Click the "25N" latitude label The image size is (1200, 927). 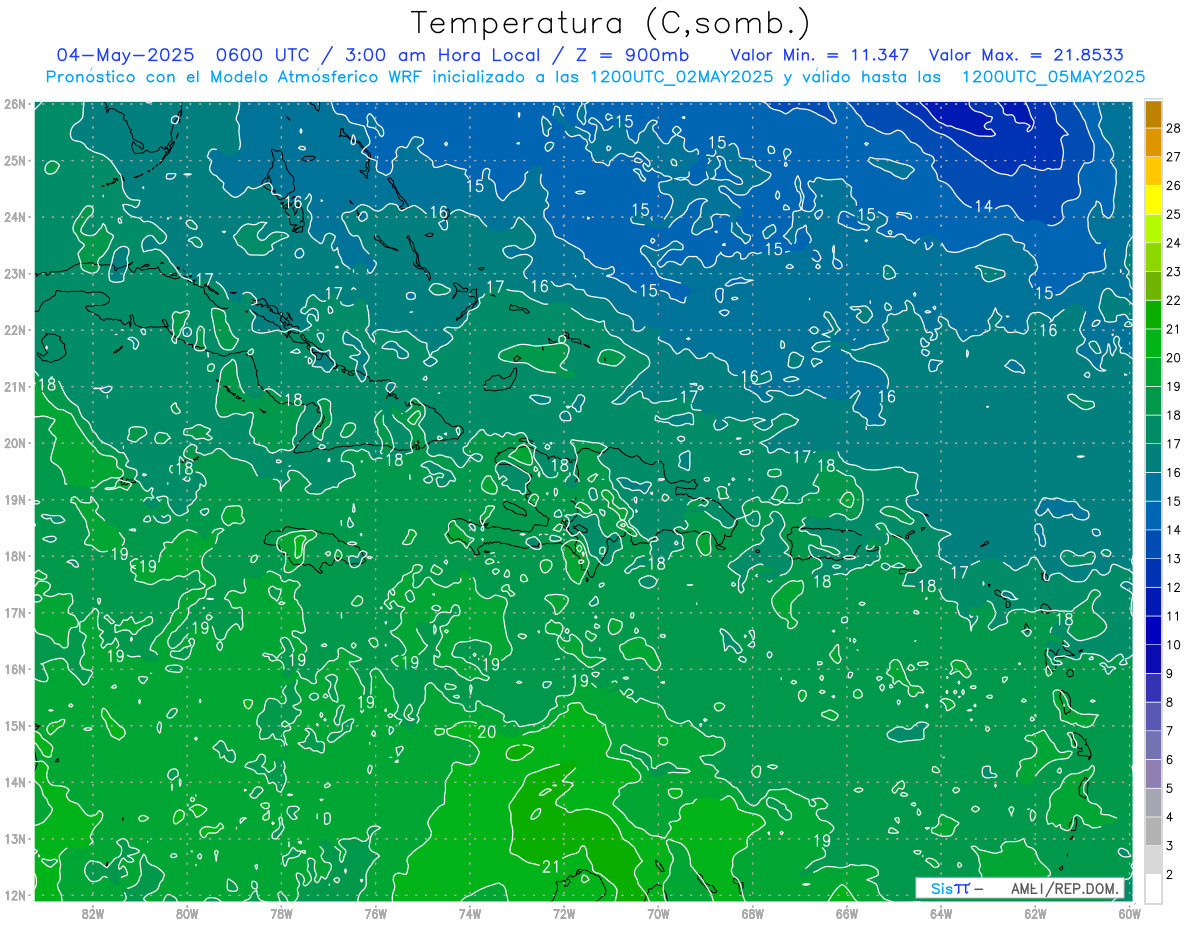pos(14,160)
